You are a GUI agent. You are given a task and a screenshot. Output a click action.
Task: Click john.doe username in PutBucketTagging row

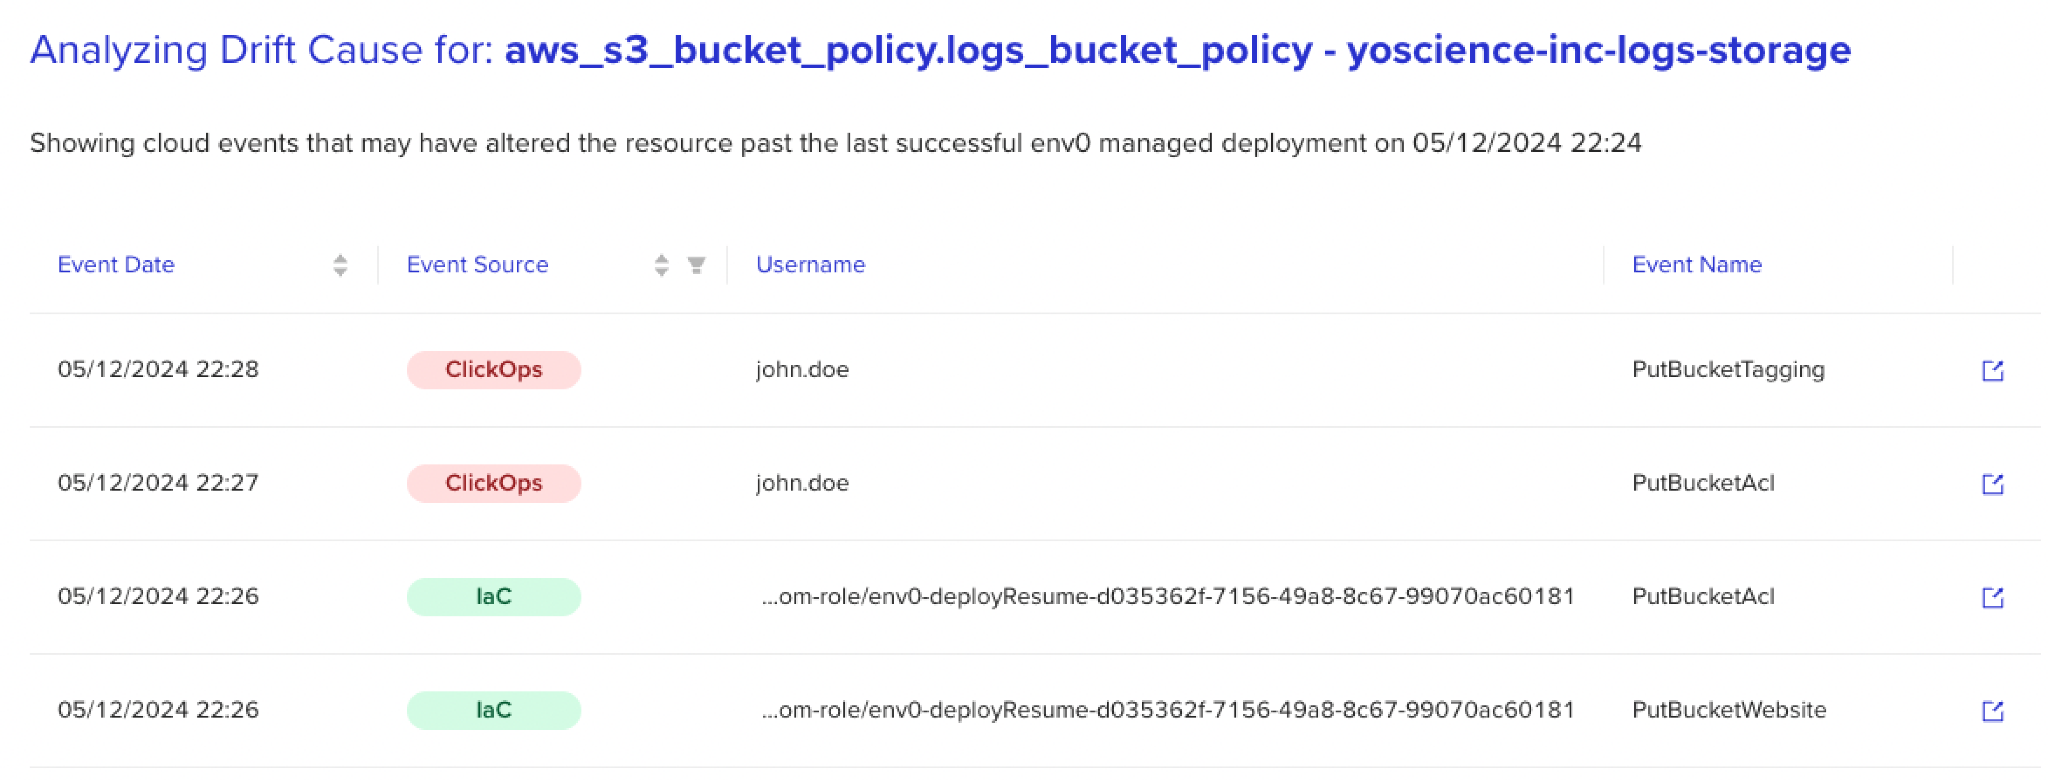click(x=802, y=370)
